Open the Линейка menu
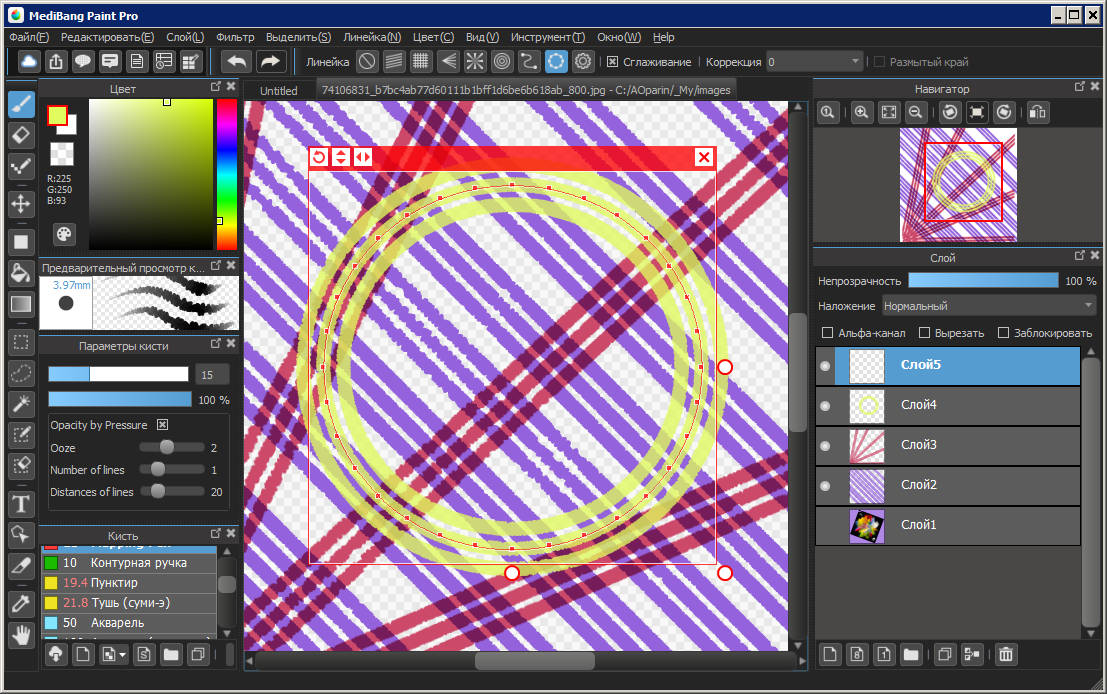The height and width of the screenshot is (694, 1107). 372,37
